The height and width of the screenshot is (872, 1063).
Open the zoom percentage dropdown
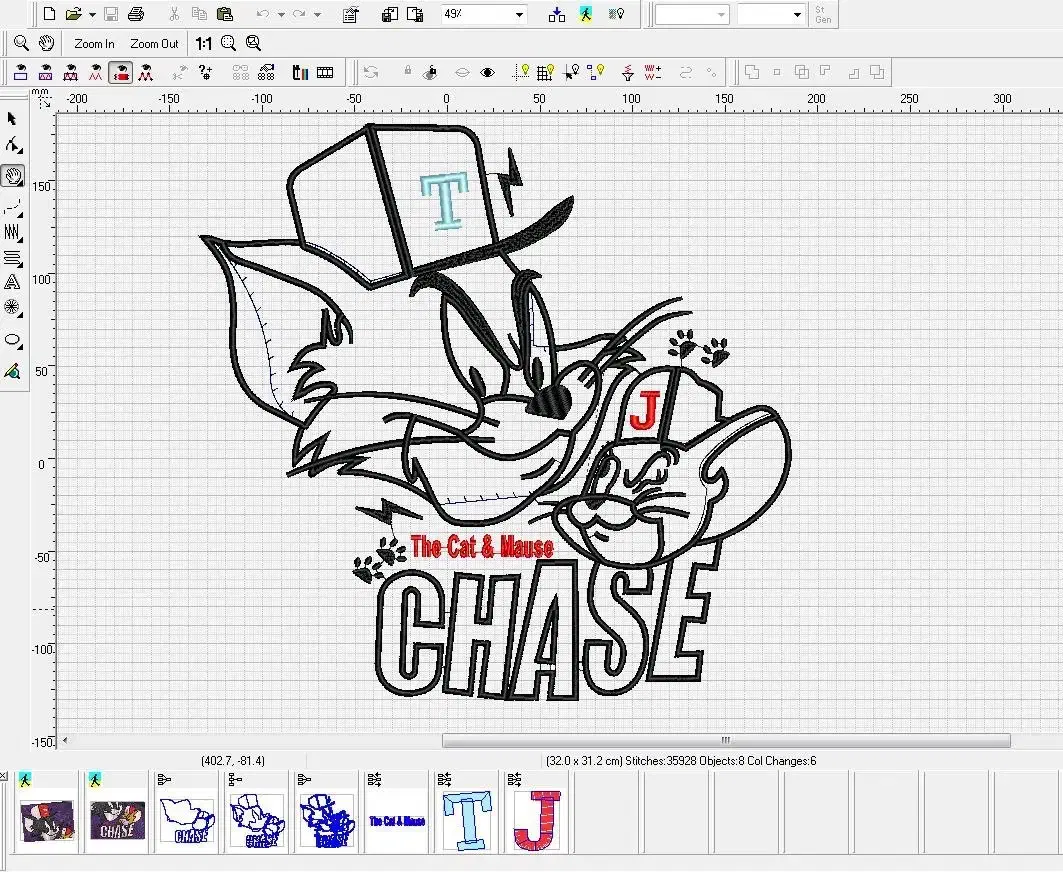(x=519, y=15)
